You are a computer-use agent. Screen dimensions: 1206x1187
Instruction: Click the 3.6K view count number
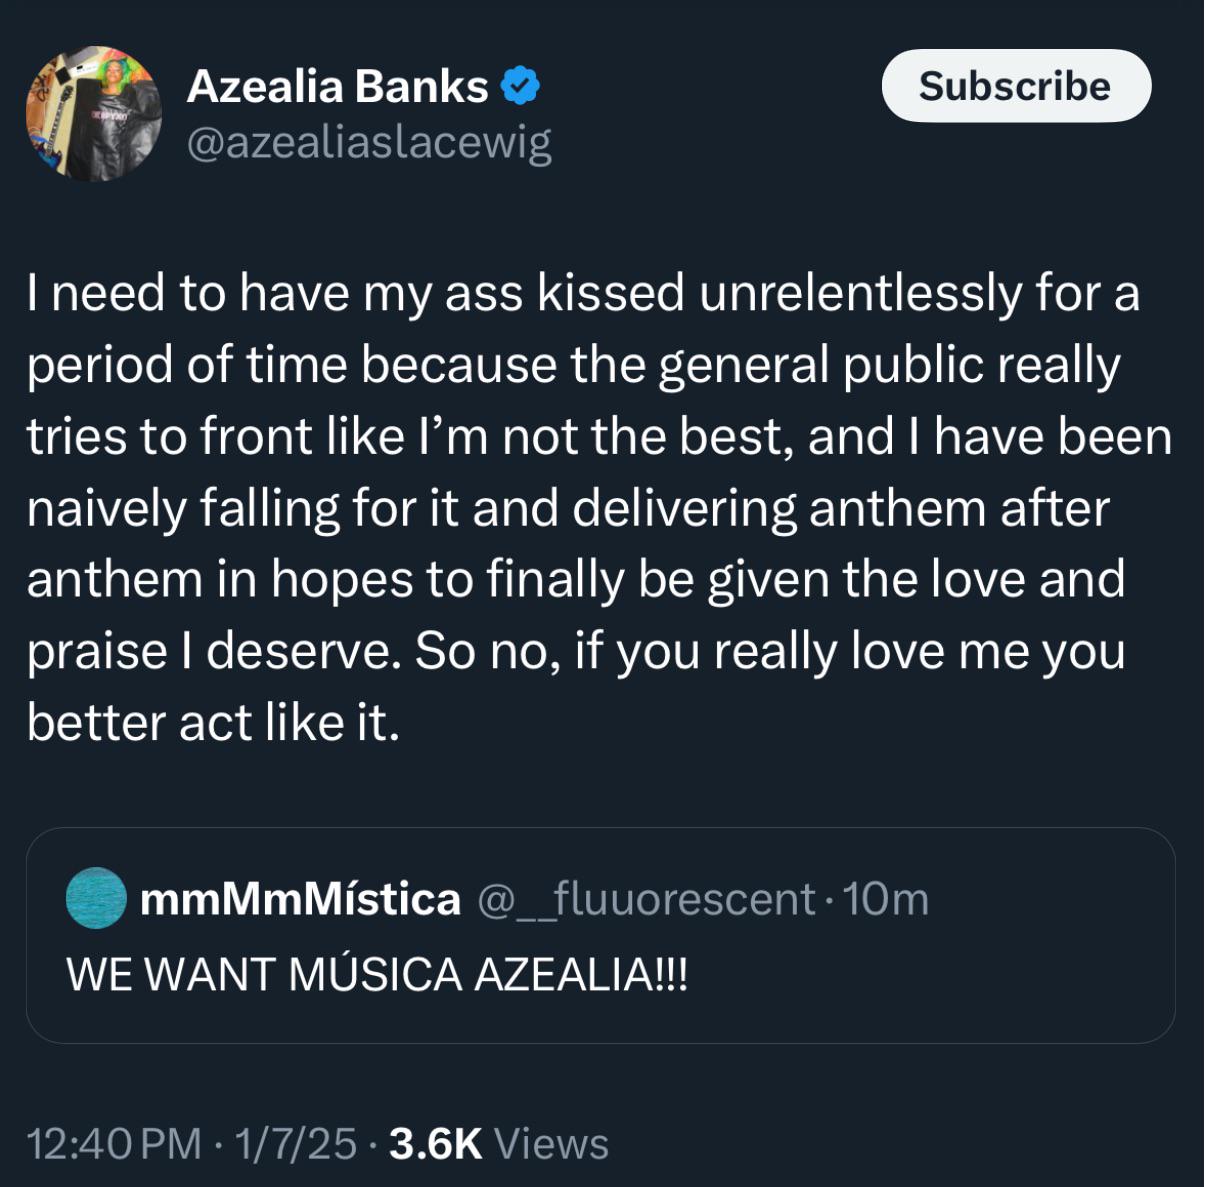[435, 1144]
